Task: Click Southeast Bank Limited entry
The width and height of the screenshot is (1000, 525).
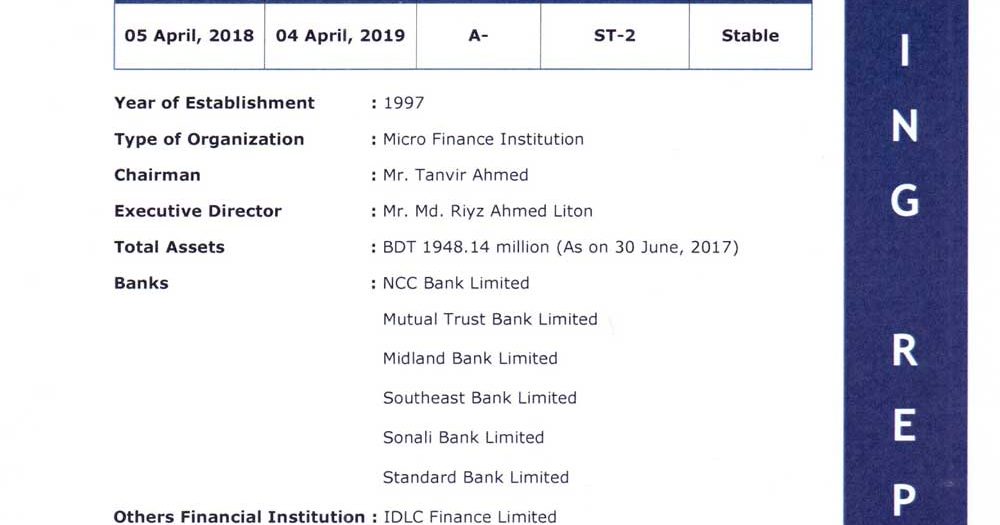Action: coord(480,398)
